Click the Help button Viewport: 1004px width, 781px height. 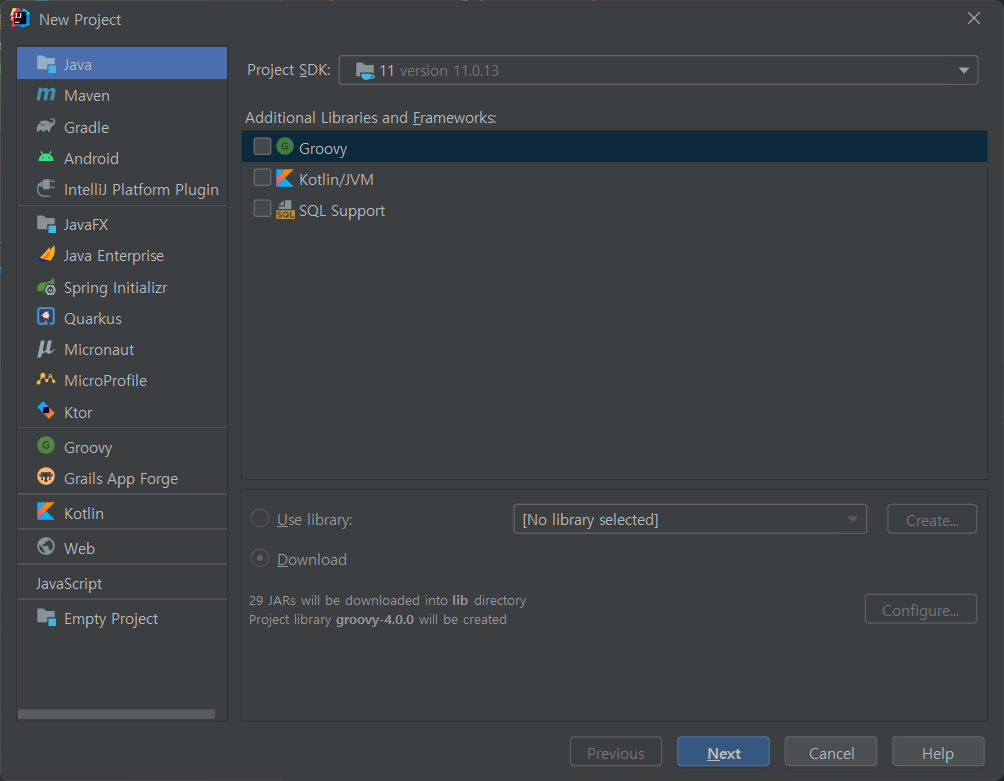[938, 752]
